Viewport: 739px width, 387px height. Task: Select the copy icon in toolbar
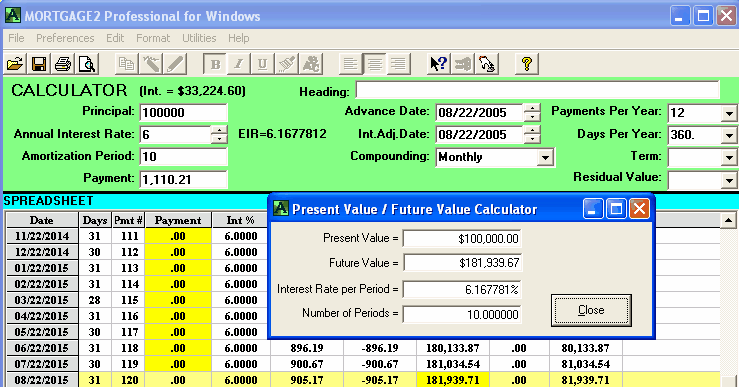coord(126,64)
